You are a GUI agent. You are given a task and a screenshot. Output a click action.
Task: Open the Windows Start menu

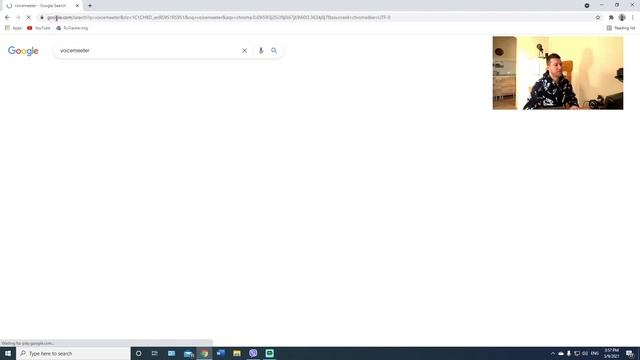[8, 353]
